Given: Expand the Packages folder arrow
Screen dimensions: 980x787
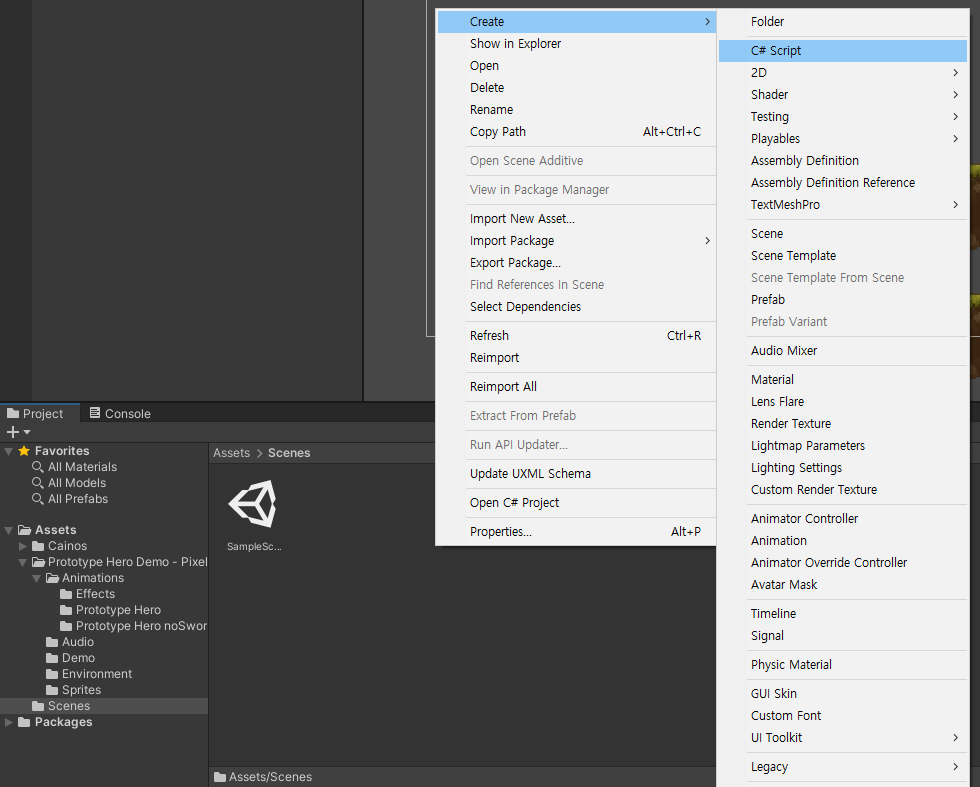Looking at the screenshot, I should (x=8, y=722).
